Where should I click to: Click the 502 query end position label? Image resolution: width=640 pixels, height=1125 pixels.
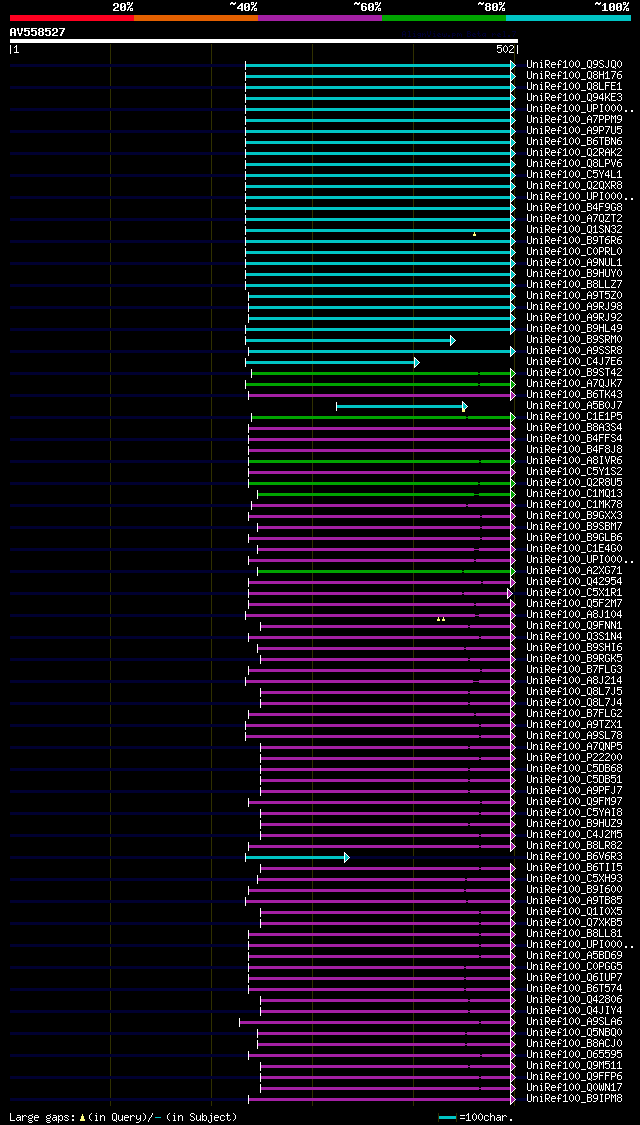point(505,50)
